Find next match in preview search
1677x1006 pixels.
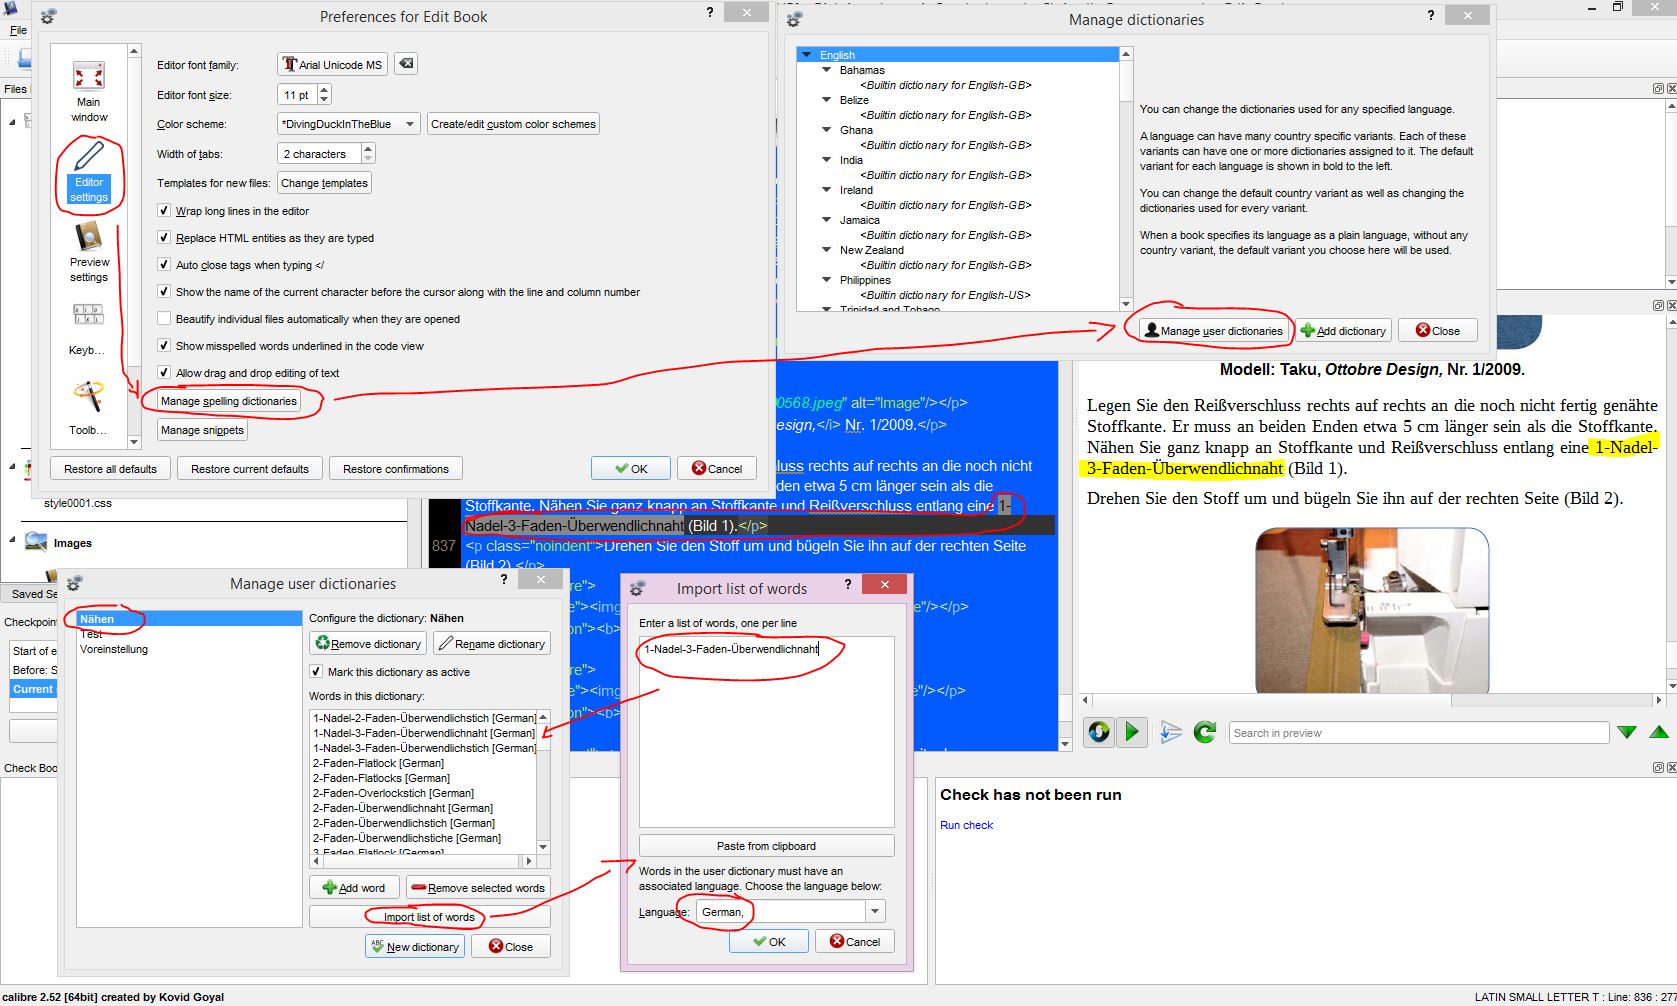(x=1627, y=733)
